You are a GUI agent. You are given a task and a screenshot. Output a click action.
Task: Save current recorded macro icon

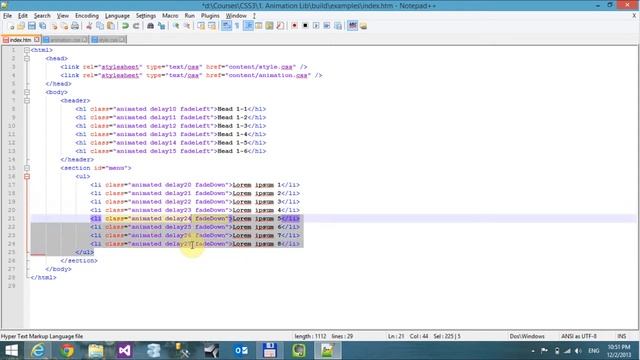click(x=338, y=26)
